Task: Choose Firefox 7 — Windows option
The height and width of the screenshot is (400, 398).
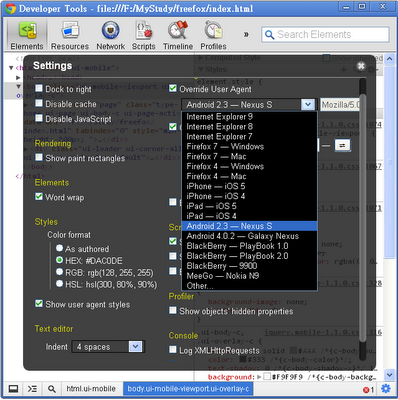Action: click(x=249, y=147)
